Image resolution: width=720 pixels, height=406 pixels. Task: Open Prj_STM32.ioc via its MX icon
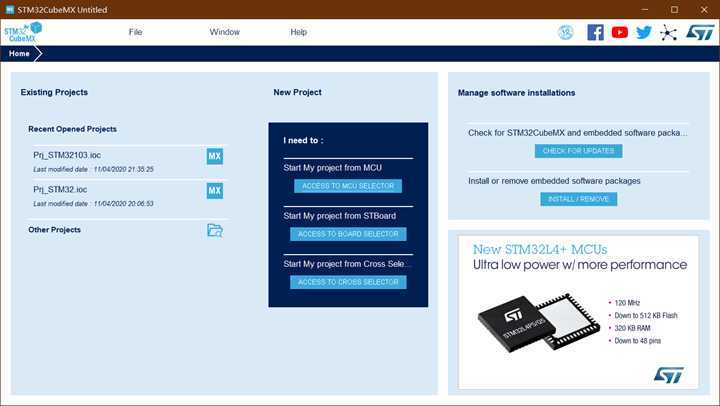[214, 191]
